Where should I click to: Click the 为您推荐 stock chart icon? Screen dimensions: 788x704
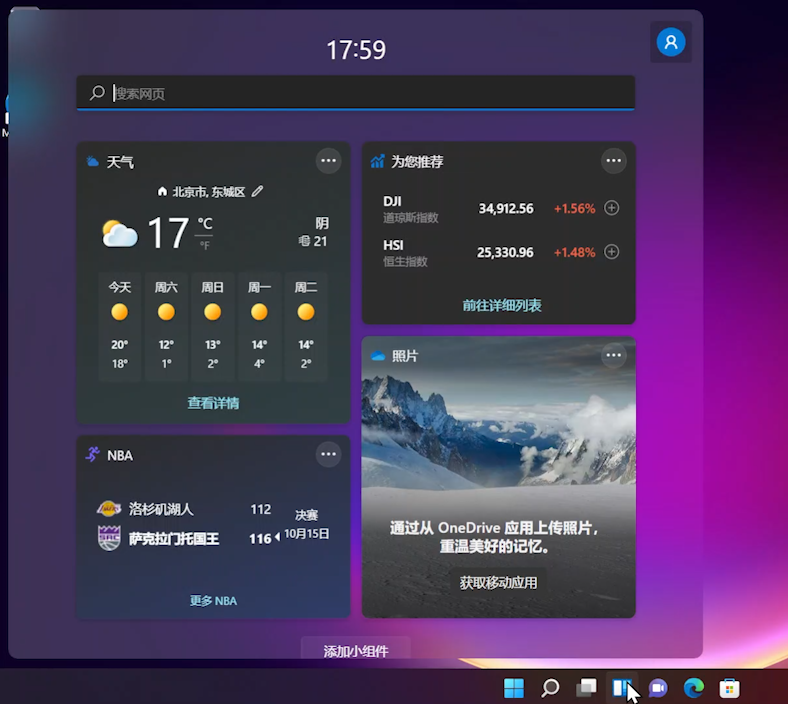[377, 161]
